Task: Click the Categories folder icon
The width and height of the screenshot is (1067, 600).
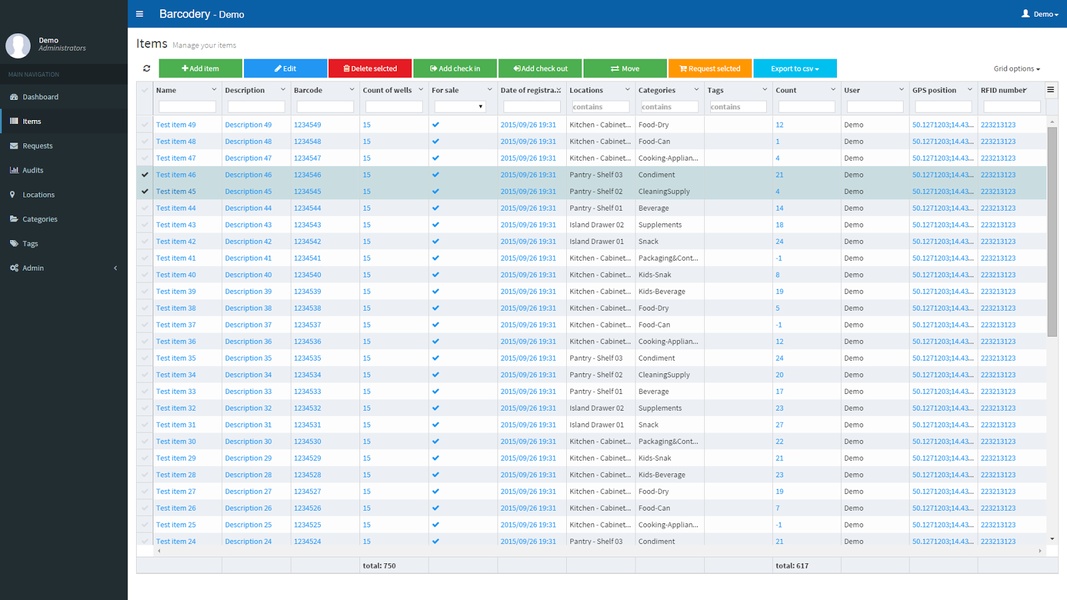Action: (x=14, y=219)
